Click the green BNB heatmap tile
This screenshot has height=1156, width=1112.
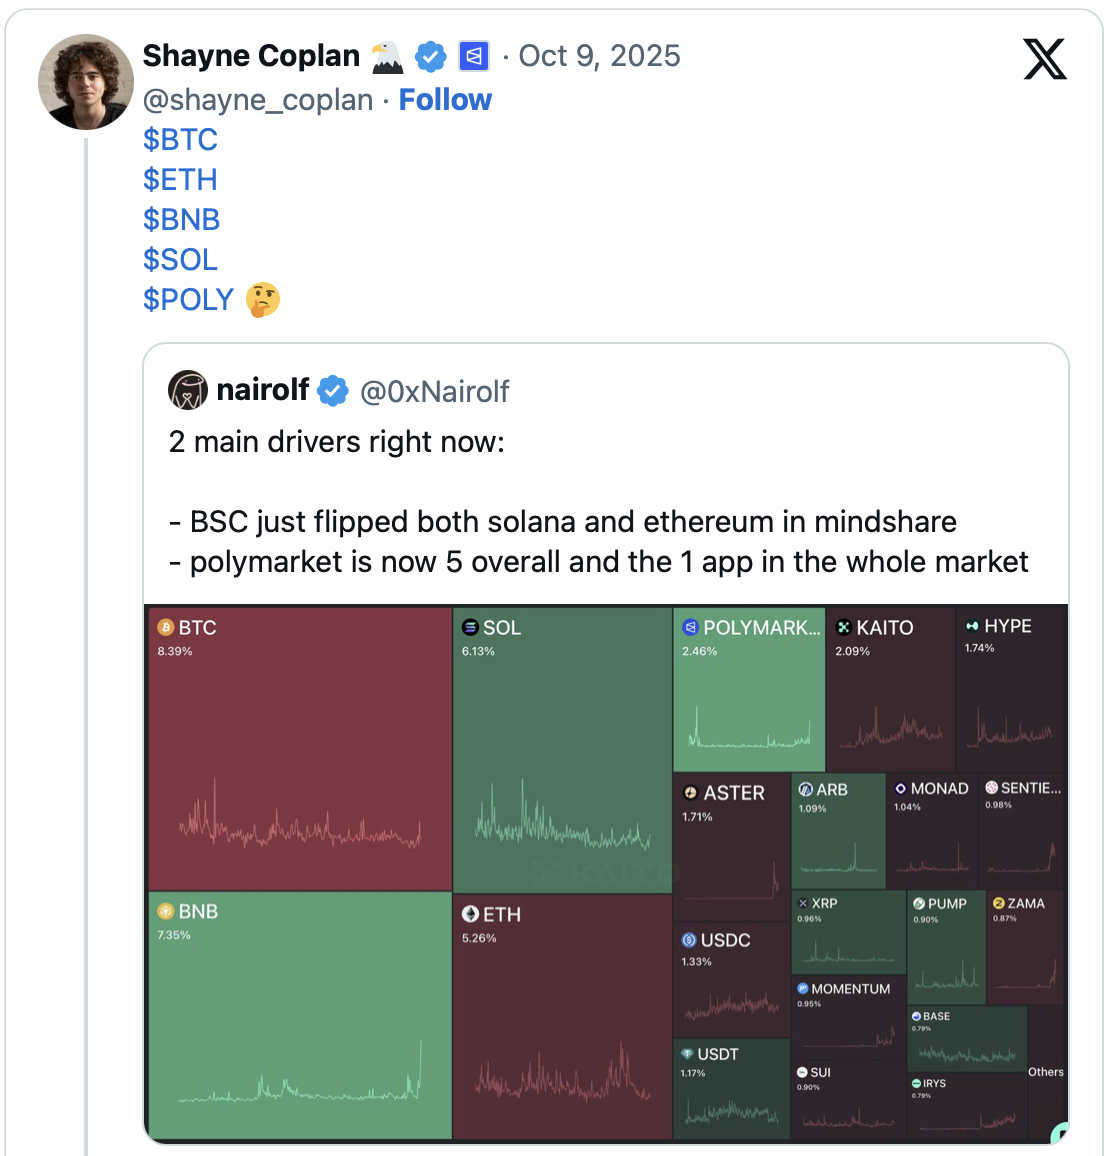point(299,1015)
